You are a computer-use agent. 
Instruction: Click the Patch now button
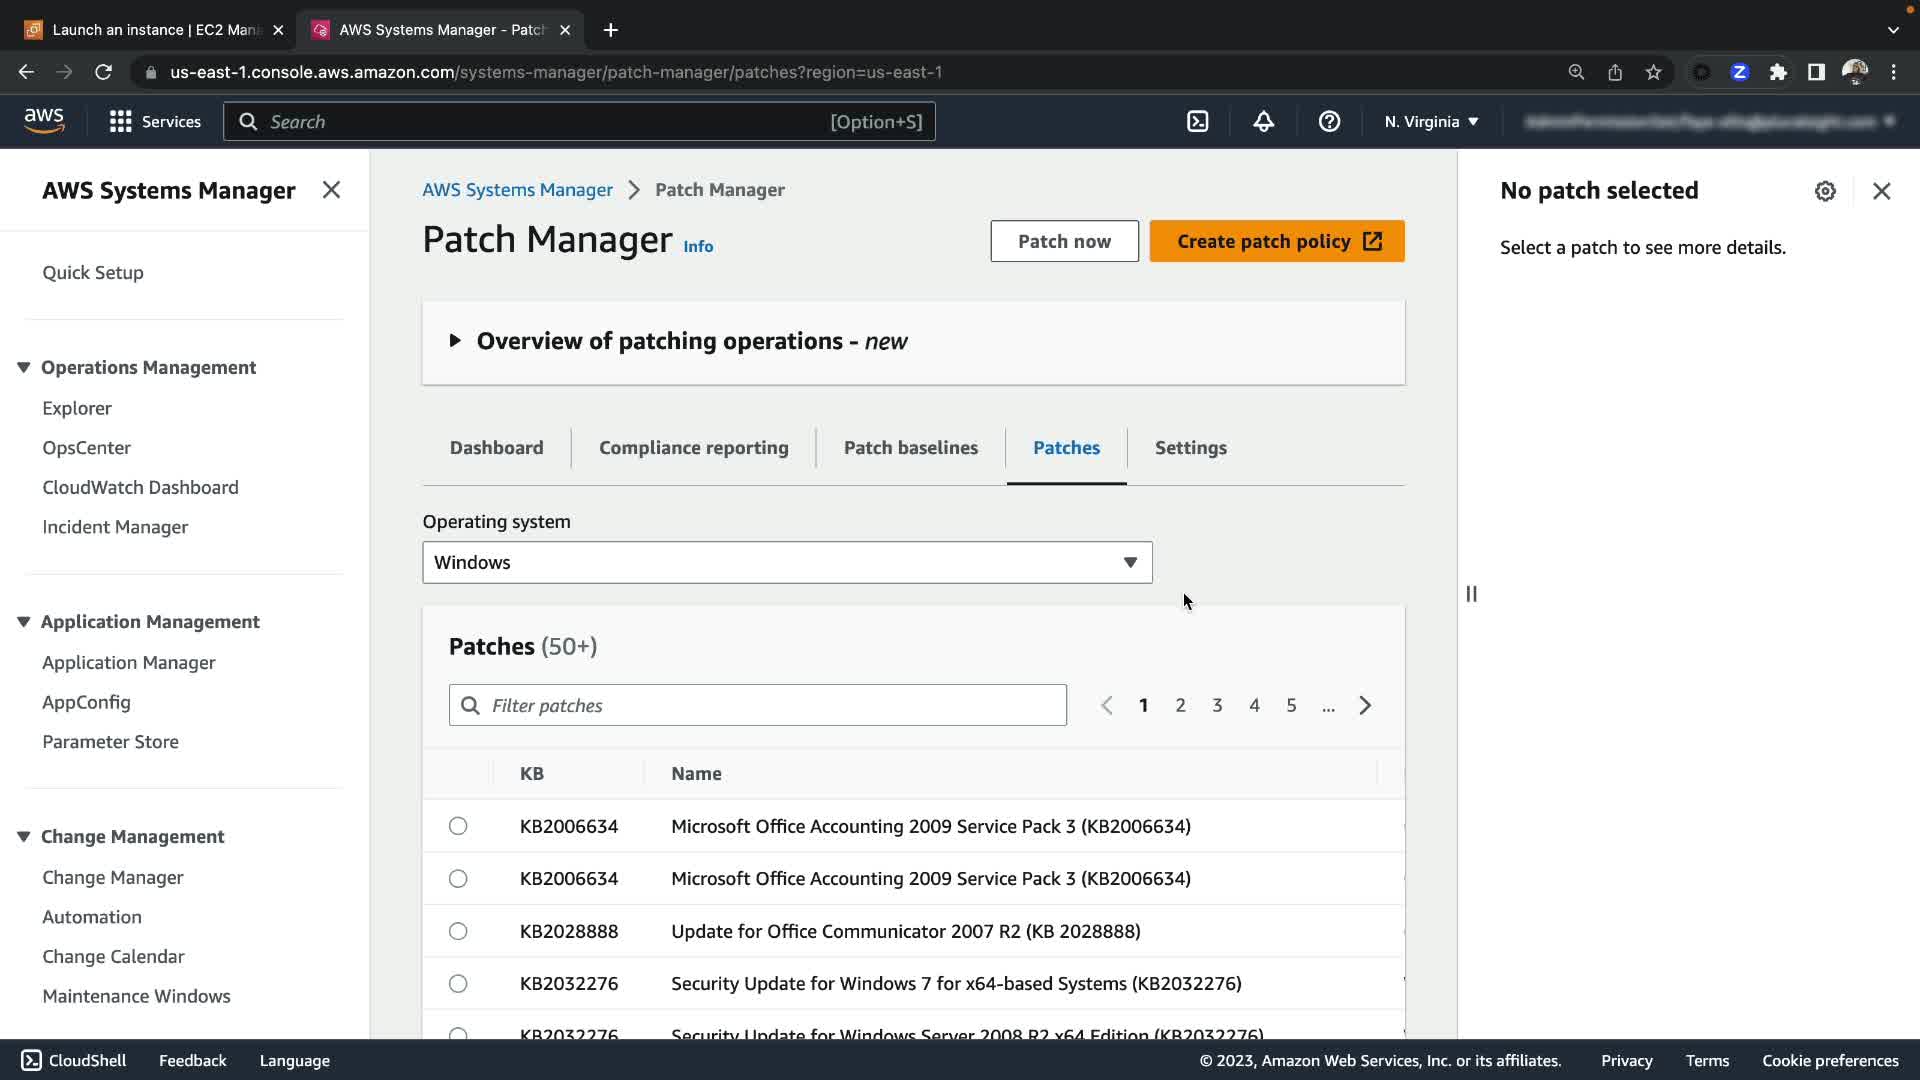(x=1064, y=241)
